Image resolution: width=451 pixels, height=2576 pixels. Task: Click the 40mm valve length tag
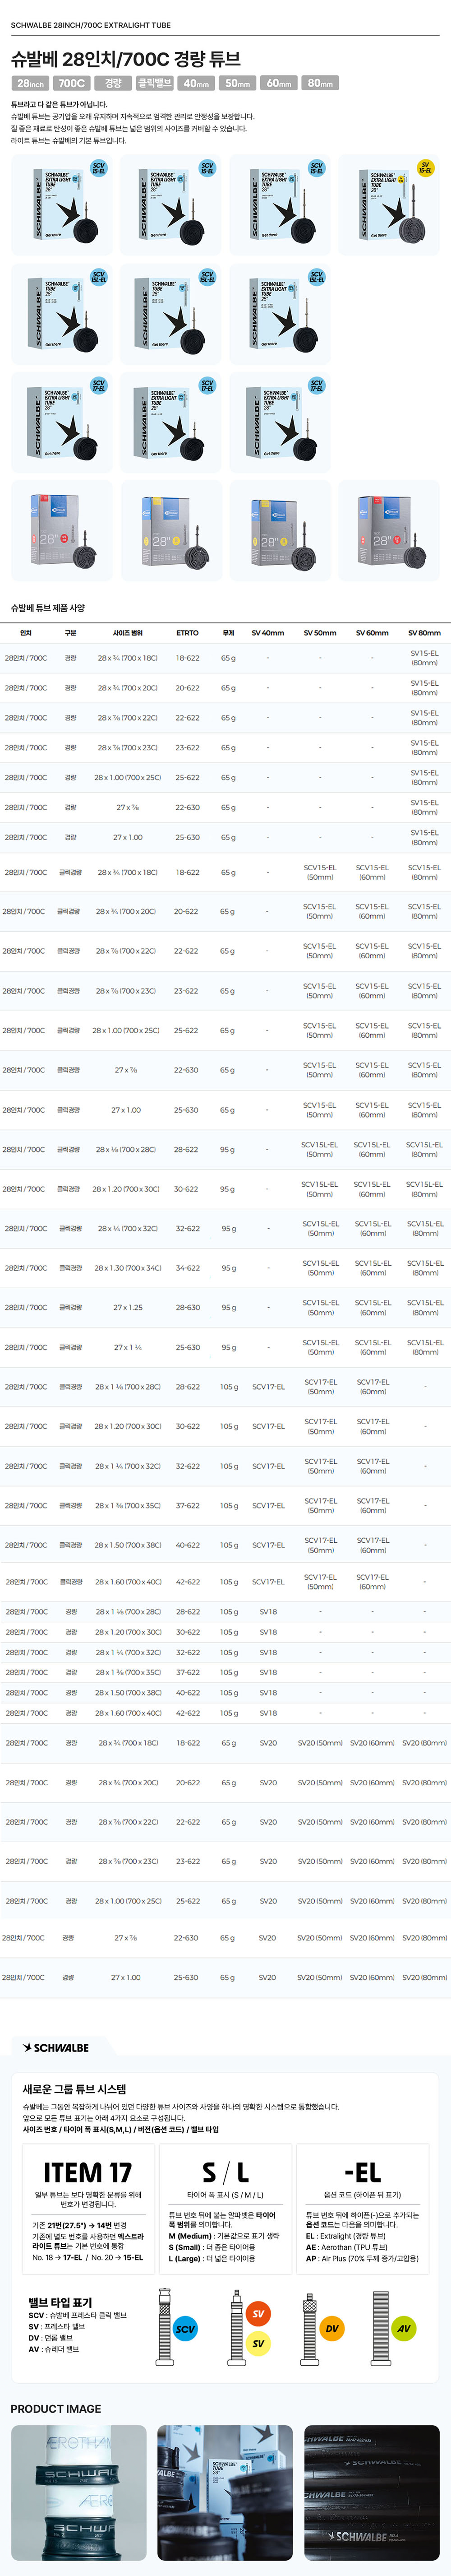pyautogui.click(x=197, y=83)
